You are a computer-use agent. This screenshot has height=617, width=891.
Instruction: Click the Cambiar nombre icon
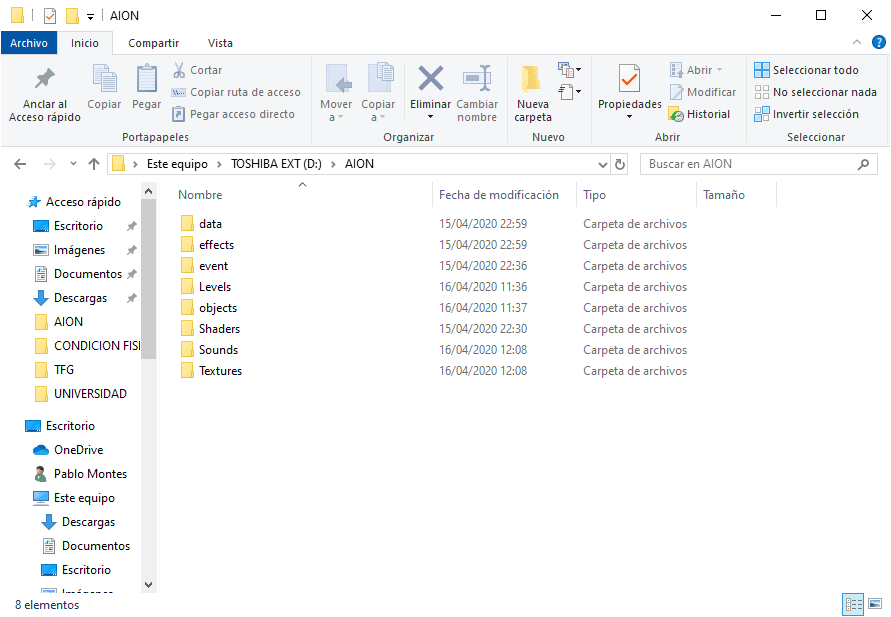(477, 80)
